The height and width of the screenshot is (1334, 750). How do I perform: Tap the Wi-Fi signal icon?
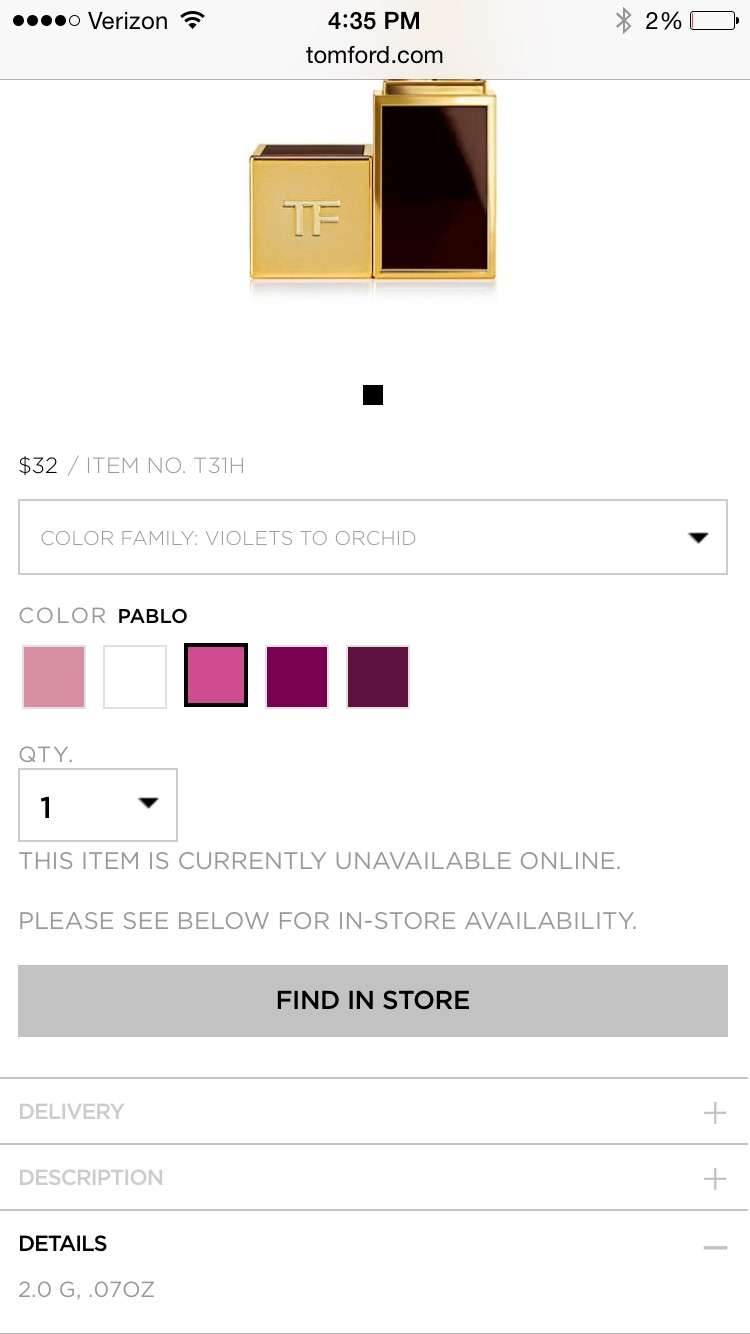tap(191, 20)
